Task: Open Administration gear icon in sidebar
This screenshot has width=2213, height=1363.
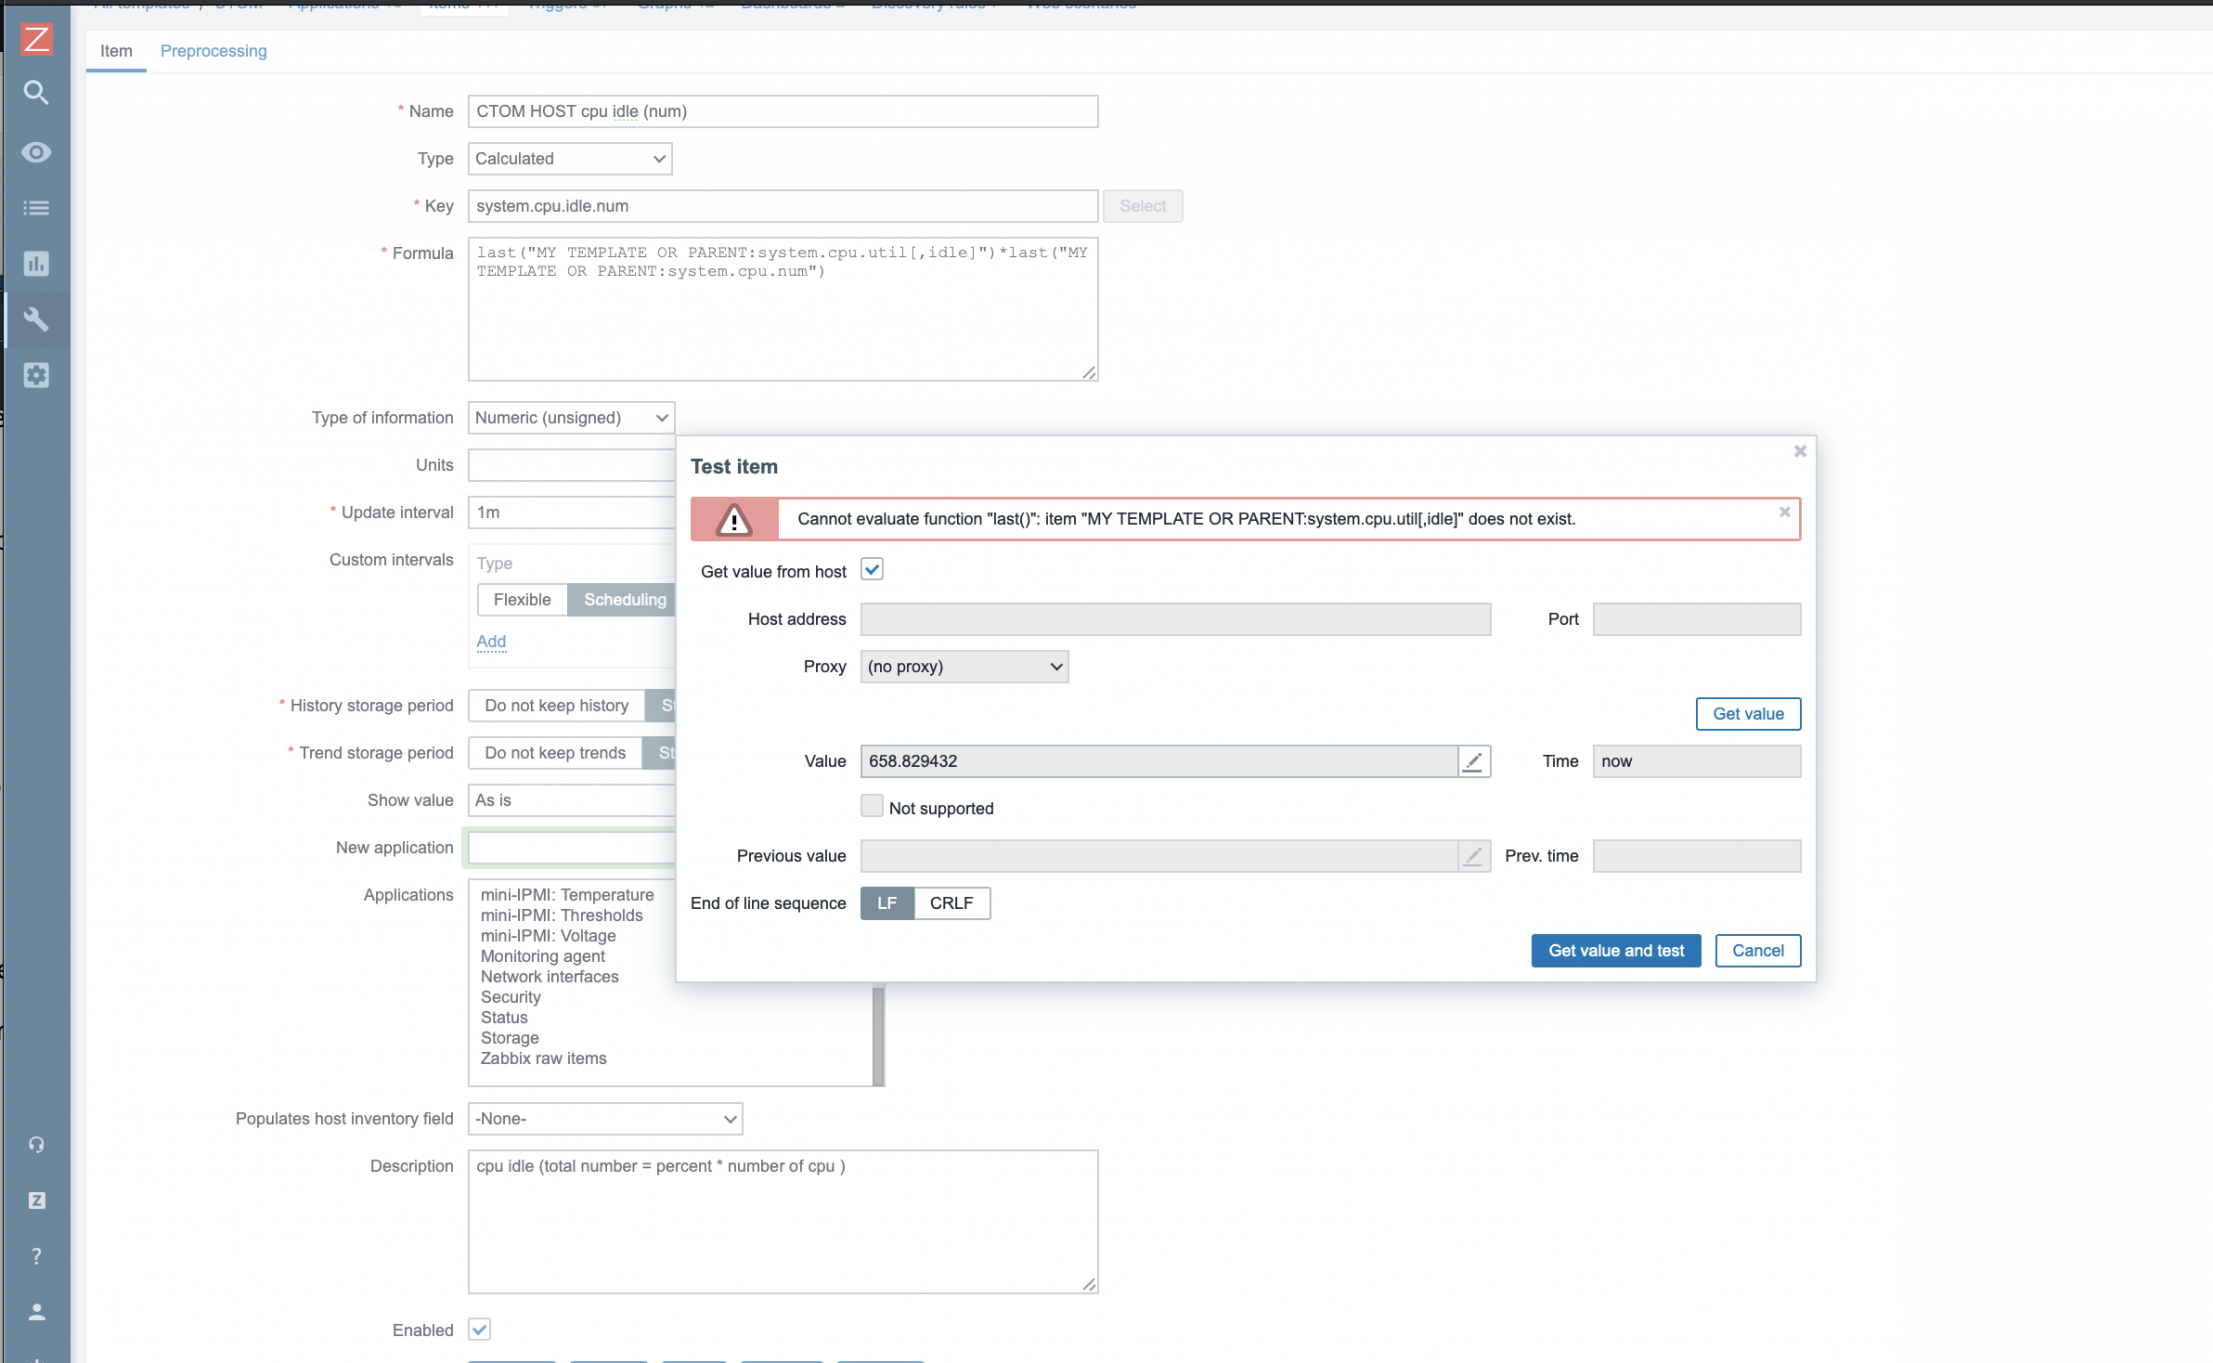Action: (x=36, y=375)
